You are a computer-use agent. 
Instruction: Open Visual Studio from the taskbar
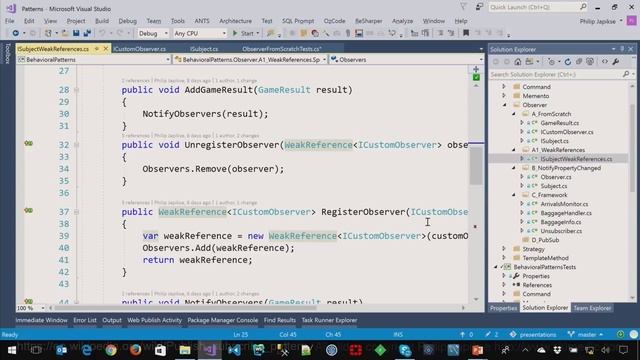tap(209, 350)
